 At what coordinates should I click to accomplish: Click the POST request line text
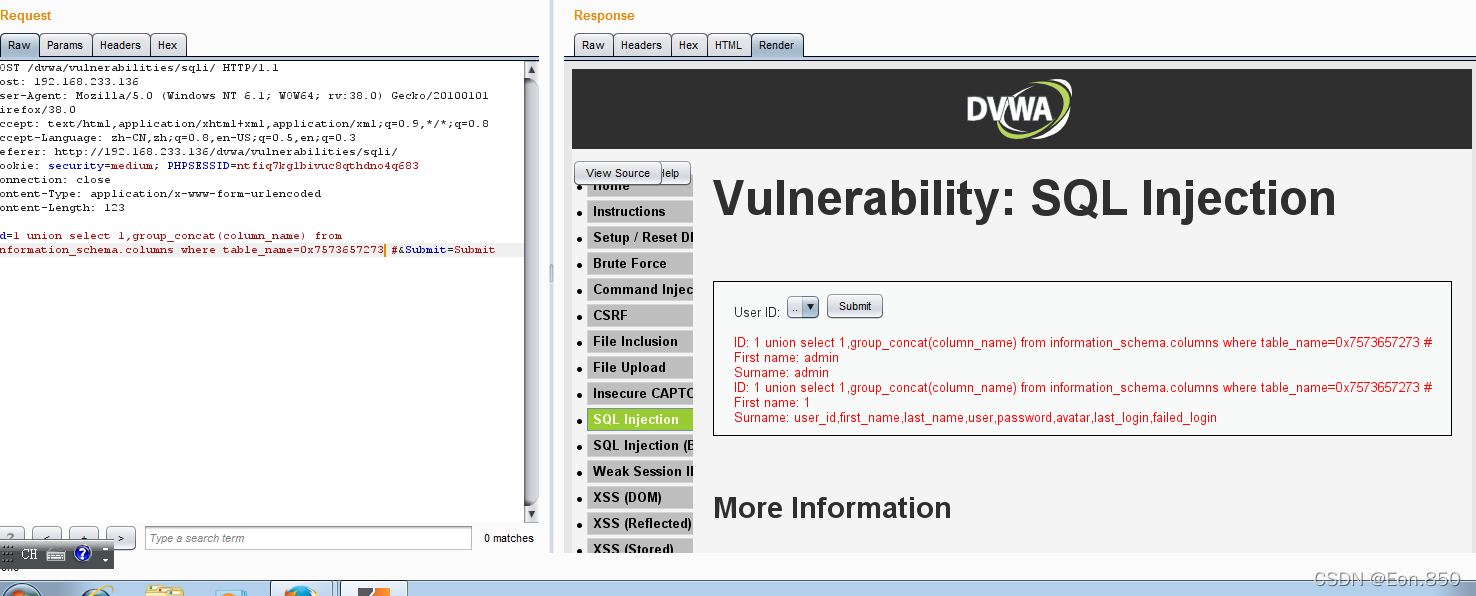coord(139,68)
